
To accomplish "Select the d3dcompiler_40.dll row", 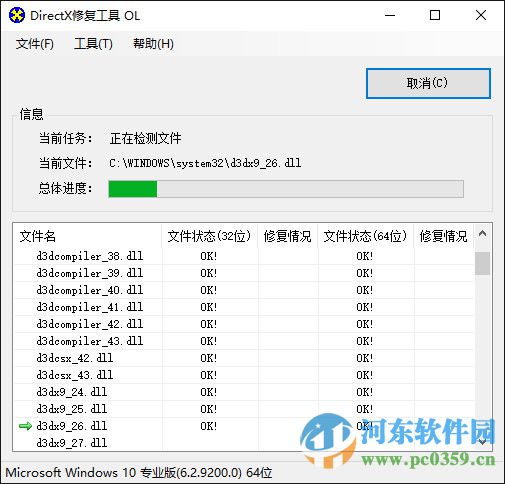I will tap(243, 290).
